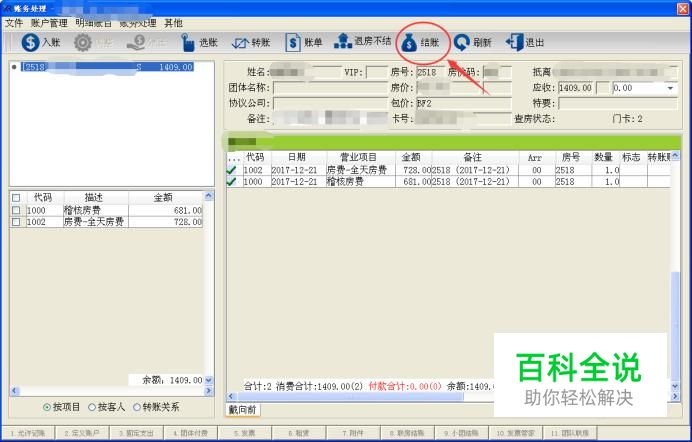This screenshot has height=442, width=692.
Task: Click the 日期 column header
Action: click(297, 157)
